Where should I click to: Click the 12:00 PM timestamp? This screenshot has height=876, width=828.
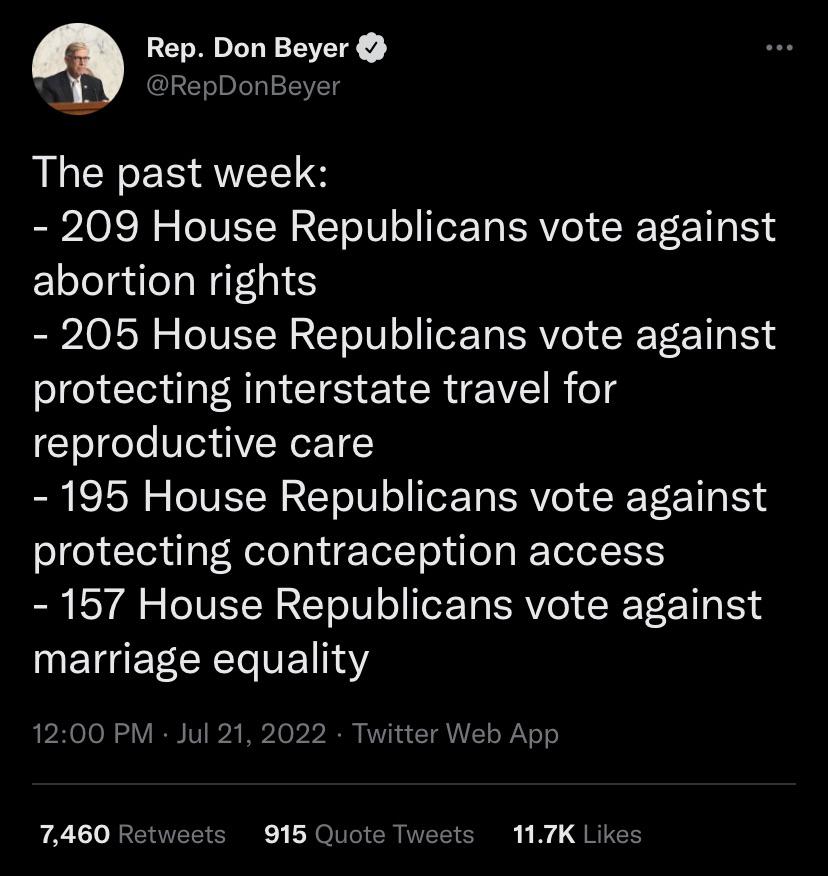(93, 733)
